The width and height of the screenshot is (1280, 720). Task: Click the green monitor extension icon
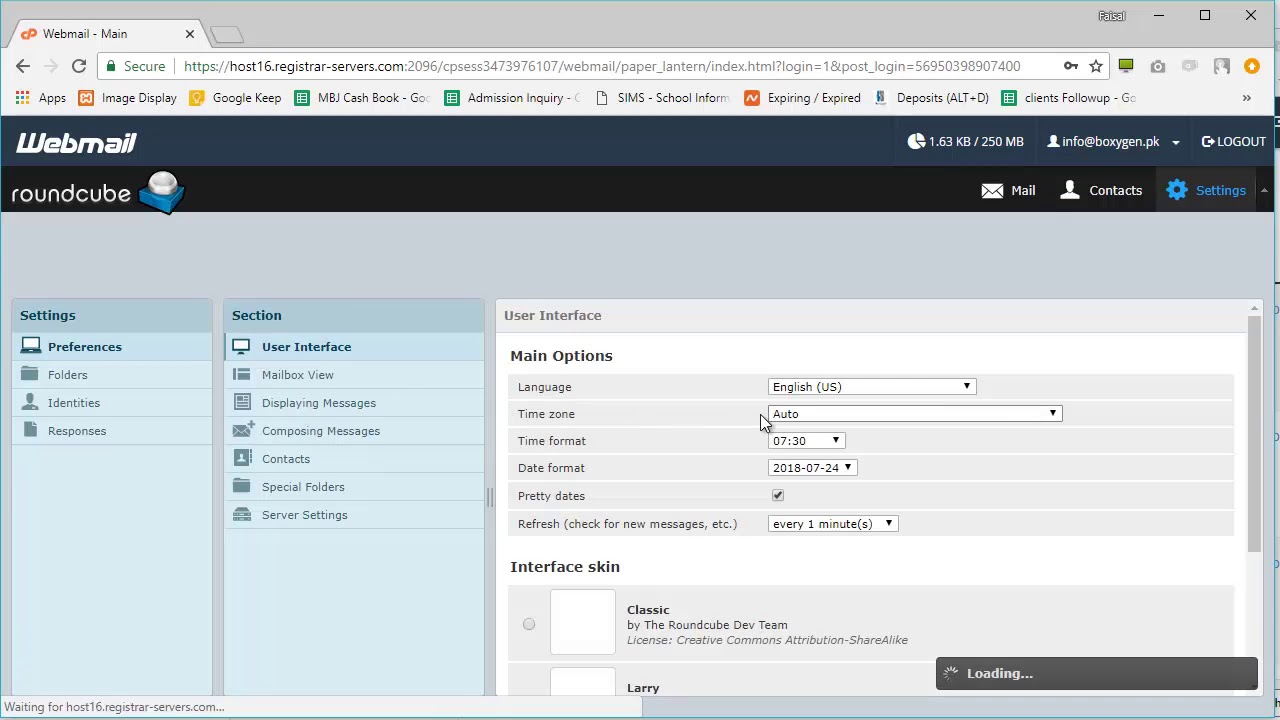1126,66
